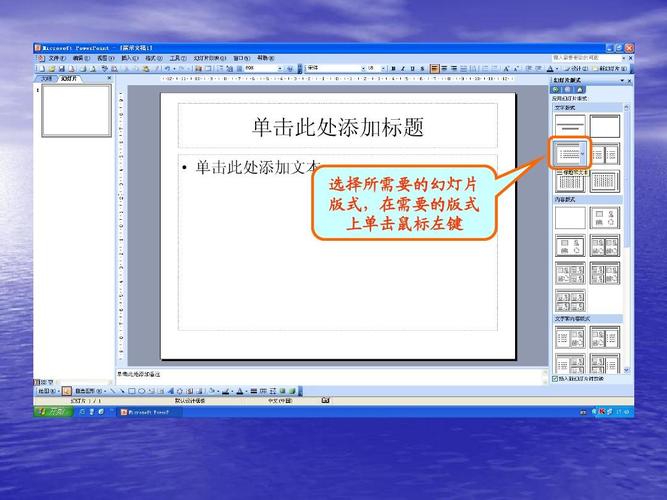The image size is (667, 500).
Task: Toggle text Shadow button
Action: pos(422,69)
